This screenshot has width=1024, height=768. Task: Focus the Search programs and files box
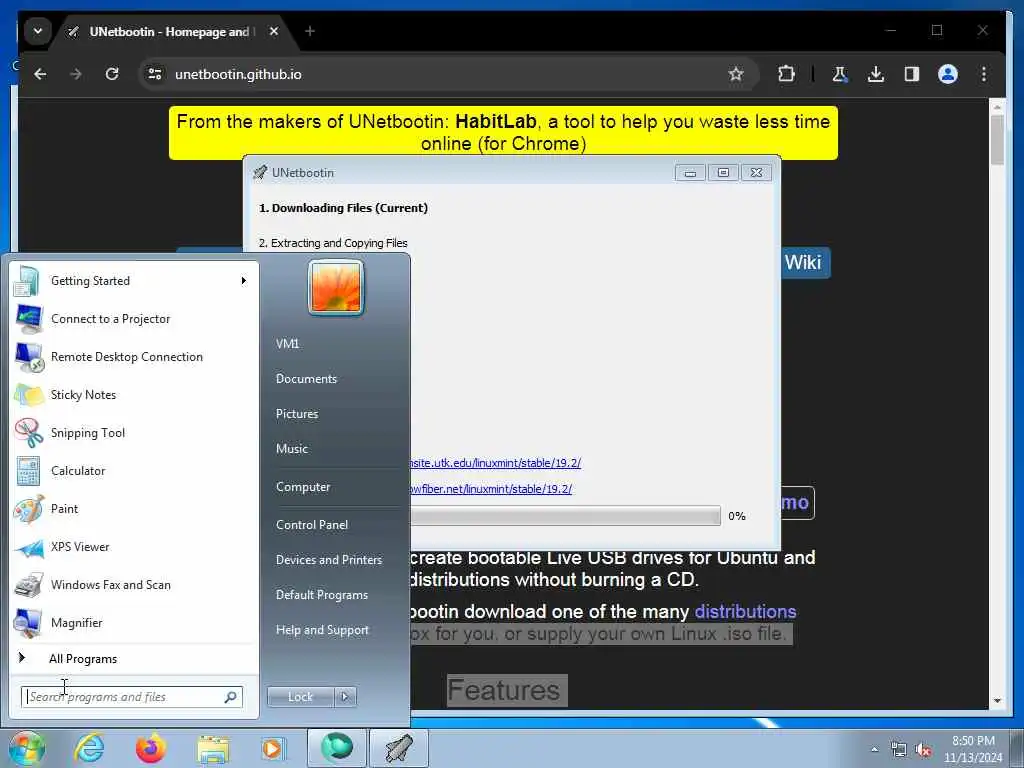pos(132,697)
